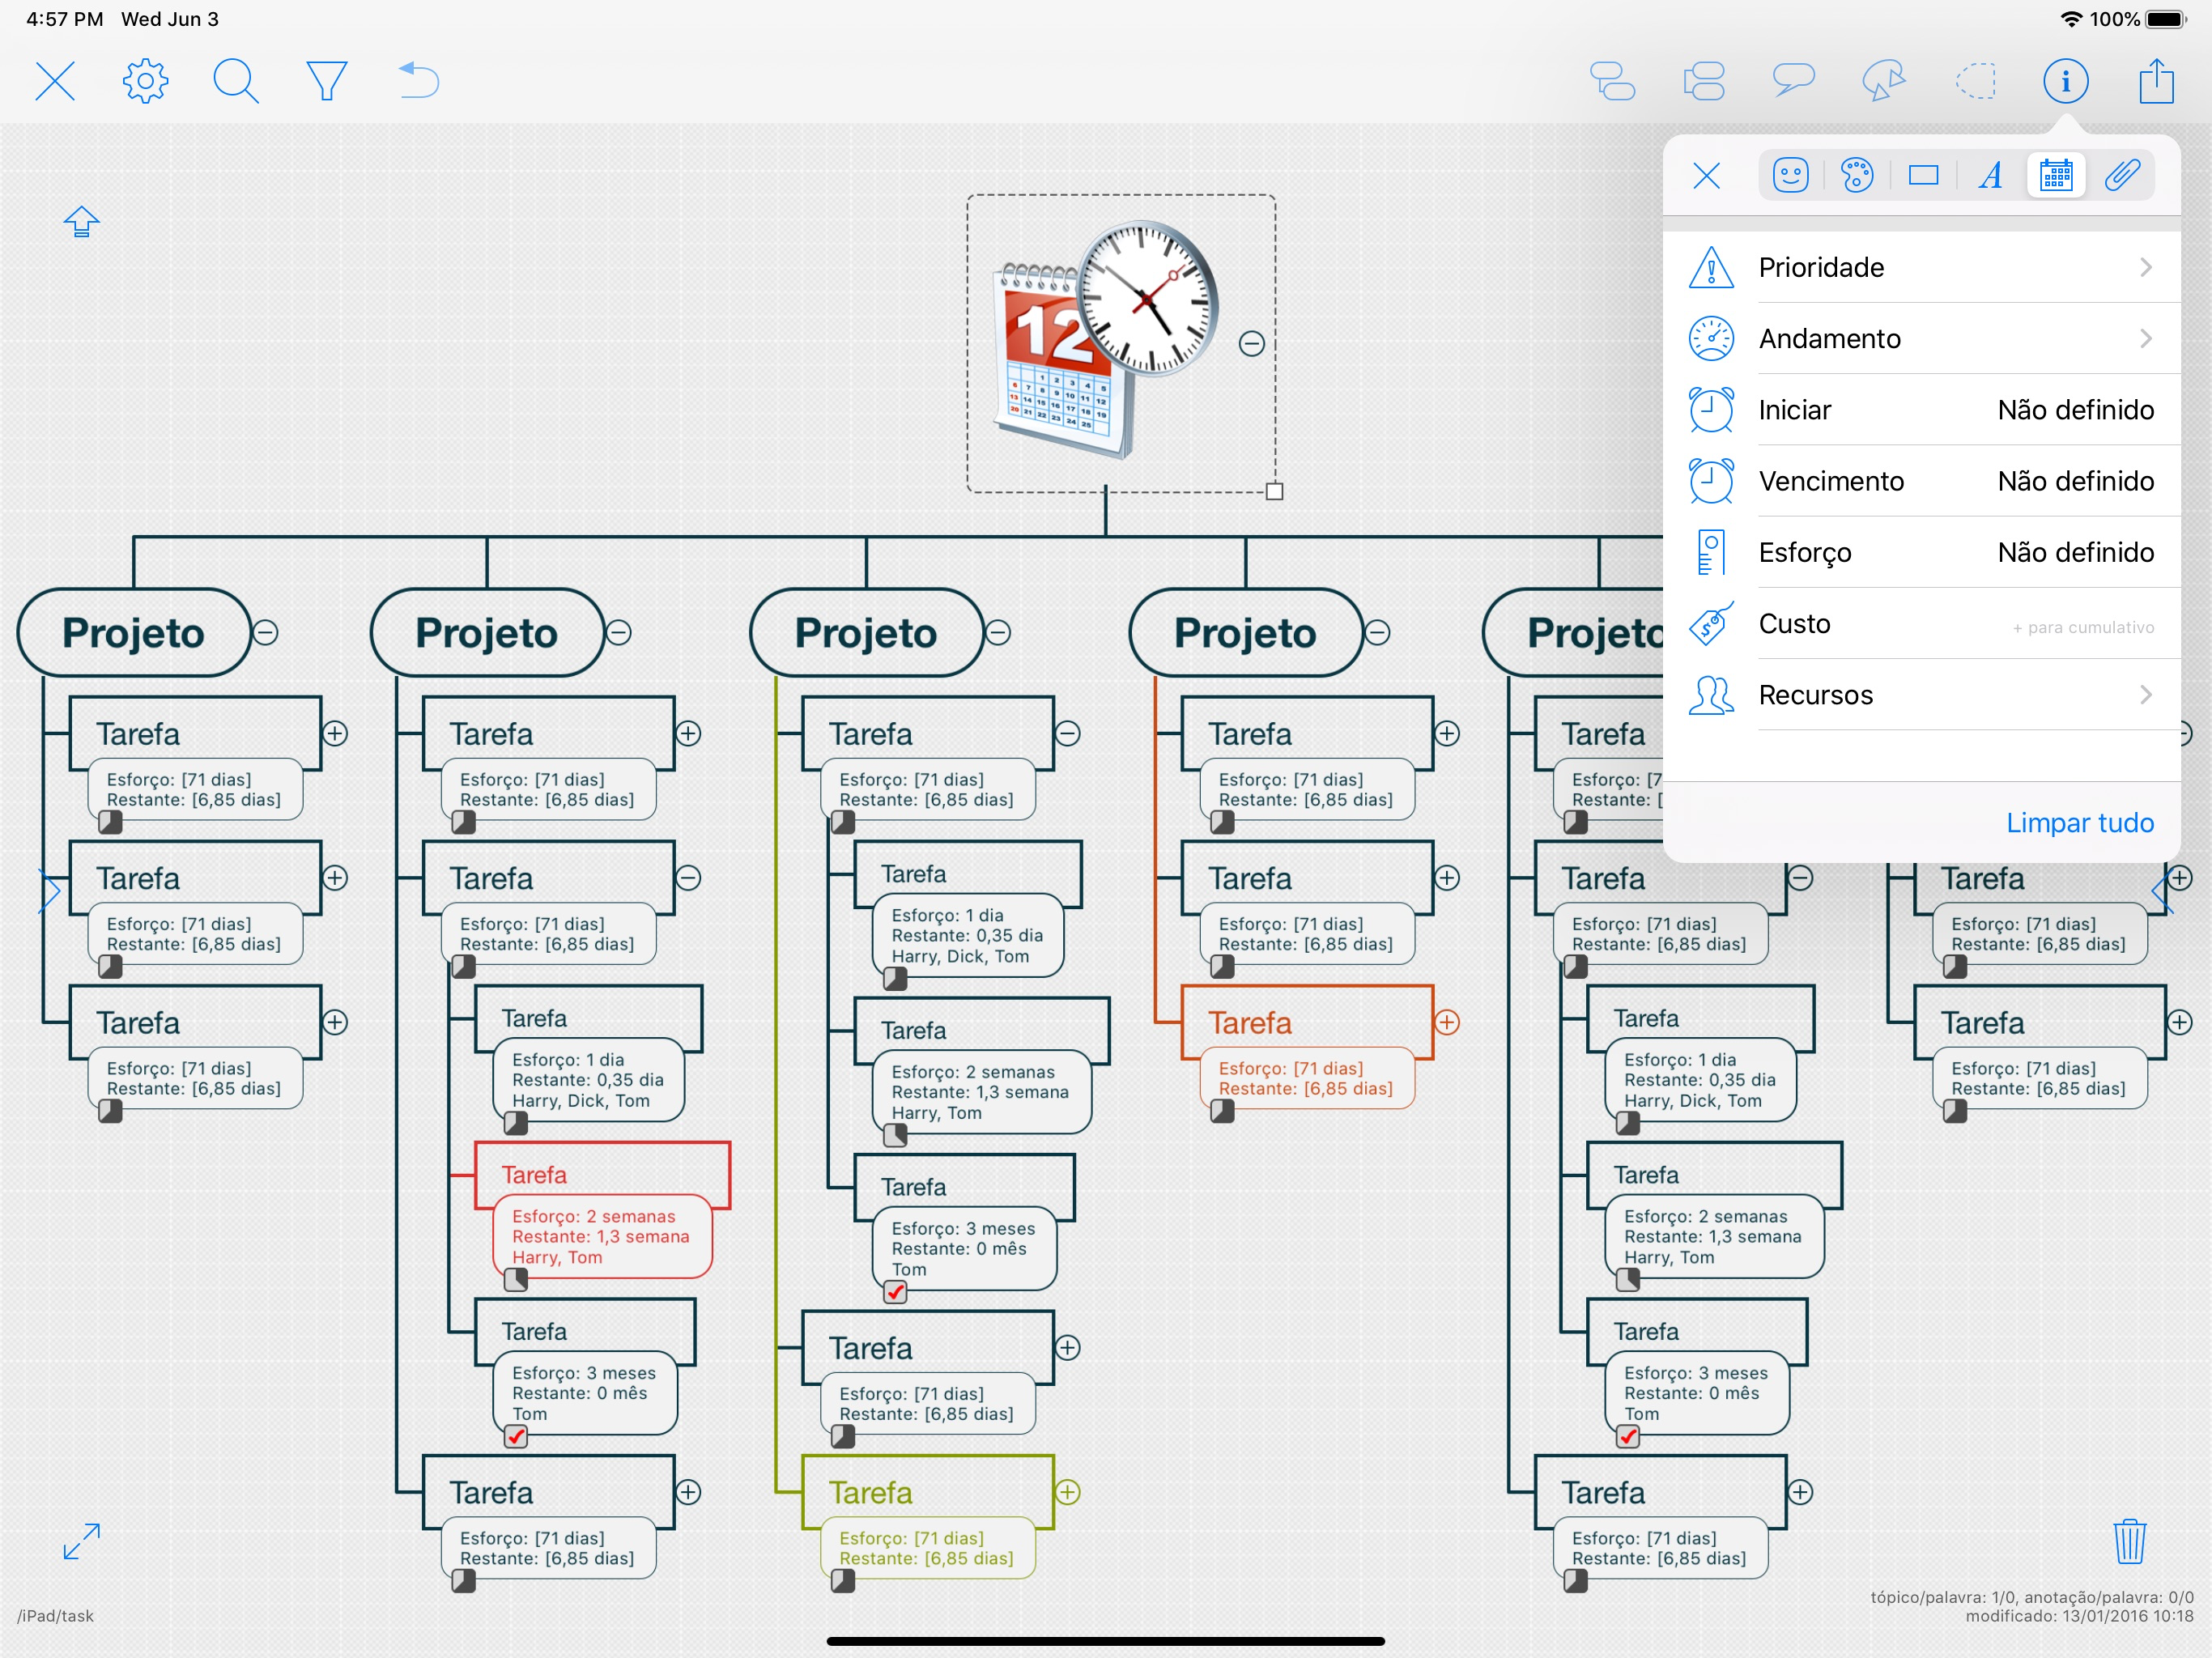Click the undo arrow icon
Image resolution: width=2212 pixels, height=1658 pixels.
pos(418,81)
